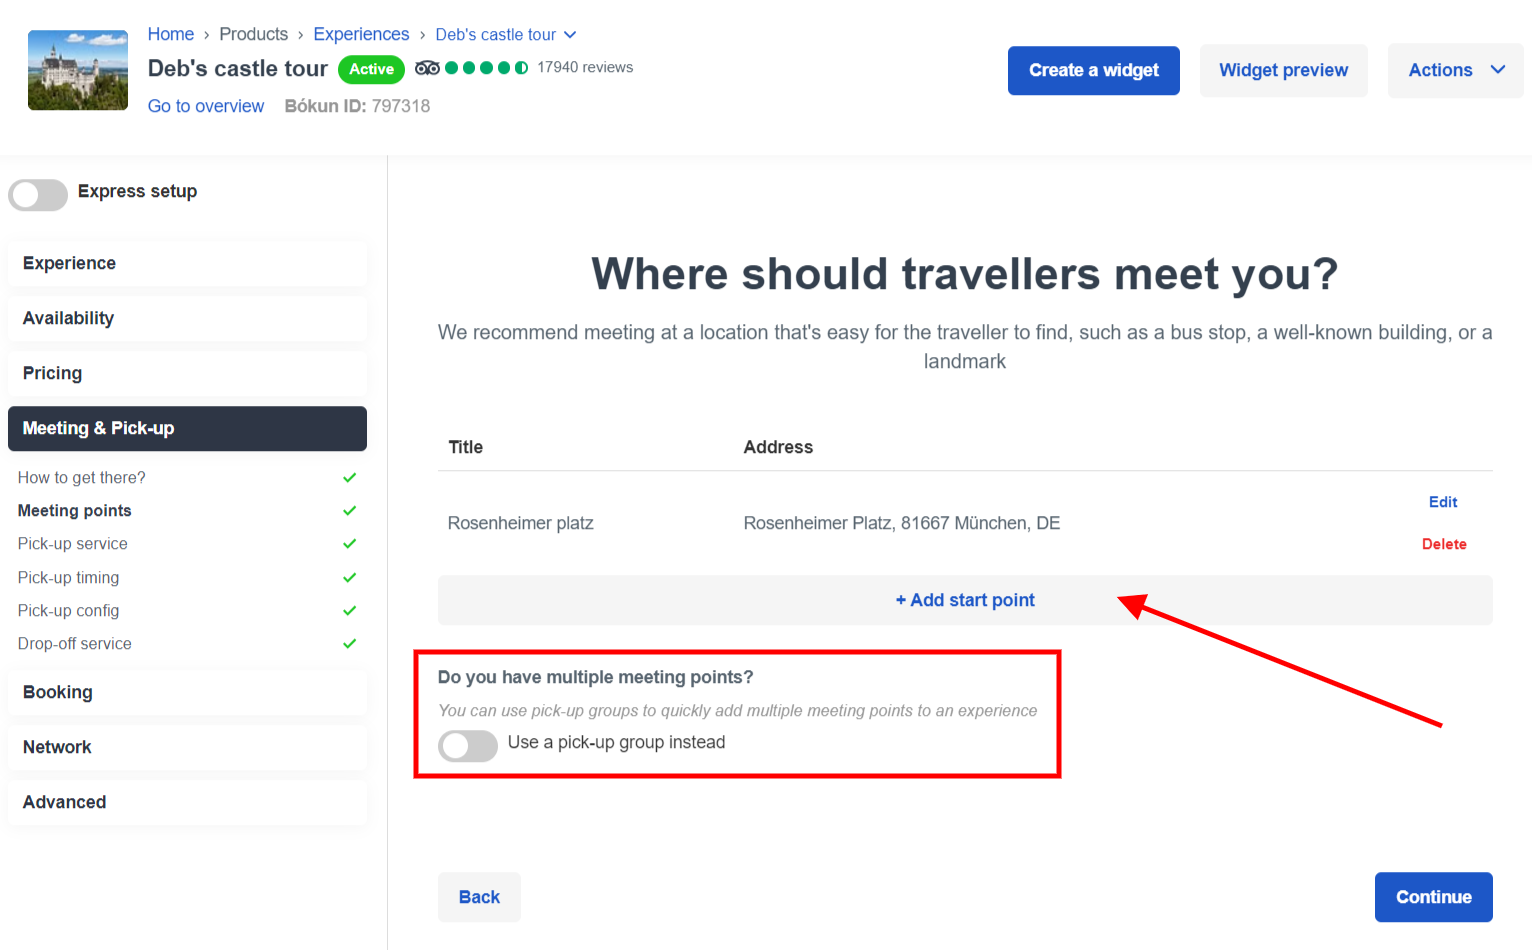Click the castle tour thumbnail image
This screenshot has height=950, width=1532.
tap(78, 70)
